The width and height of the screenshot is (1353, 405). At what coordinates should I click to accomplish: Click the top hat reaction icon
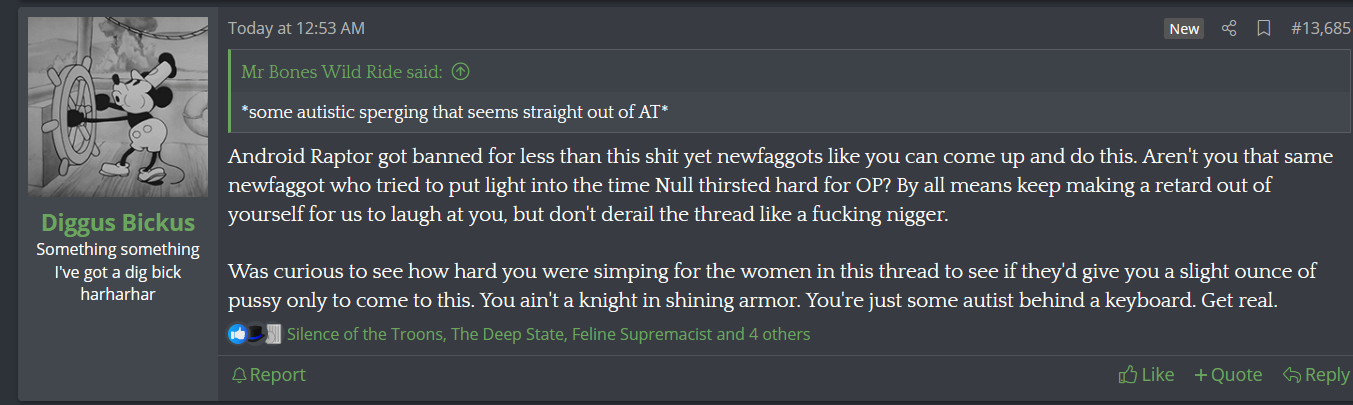click(255, 334)
